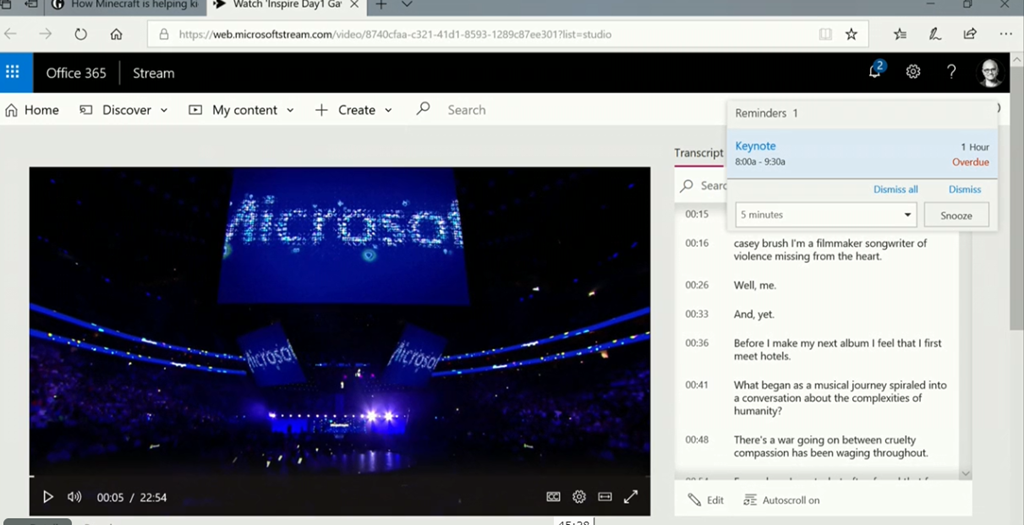Open the 5 minutes snooze dropdown
The height and width of the screenshot is (525, 1024).
point(826,215)
